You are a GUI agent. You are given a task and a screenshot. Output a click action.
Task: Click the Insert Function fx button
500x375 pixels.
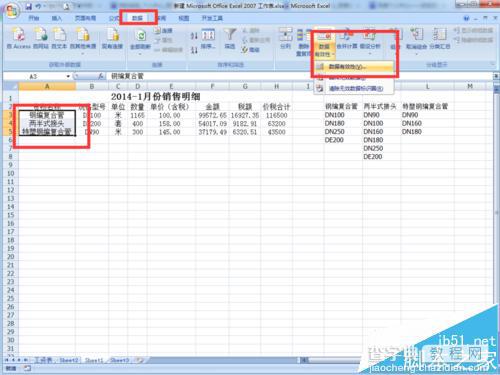point(101,77)
